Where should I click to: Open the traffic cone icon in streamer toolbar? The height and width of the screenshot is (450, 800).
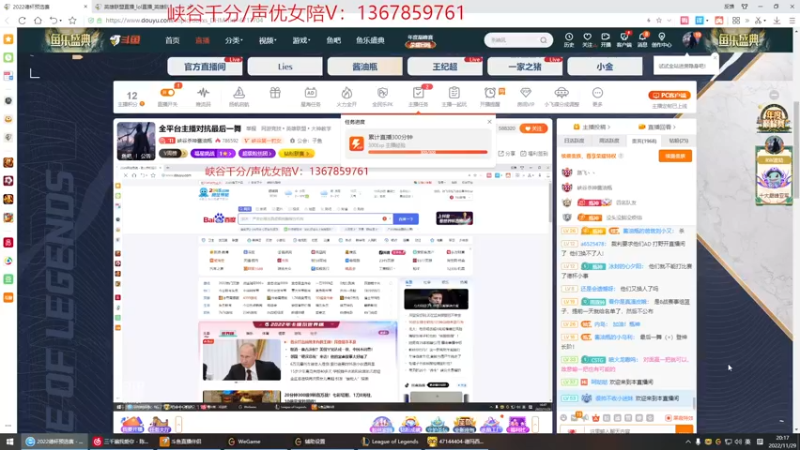[x=239, y=93]
